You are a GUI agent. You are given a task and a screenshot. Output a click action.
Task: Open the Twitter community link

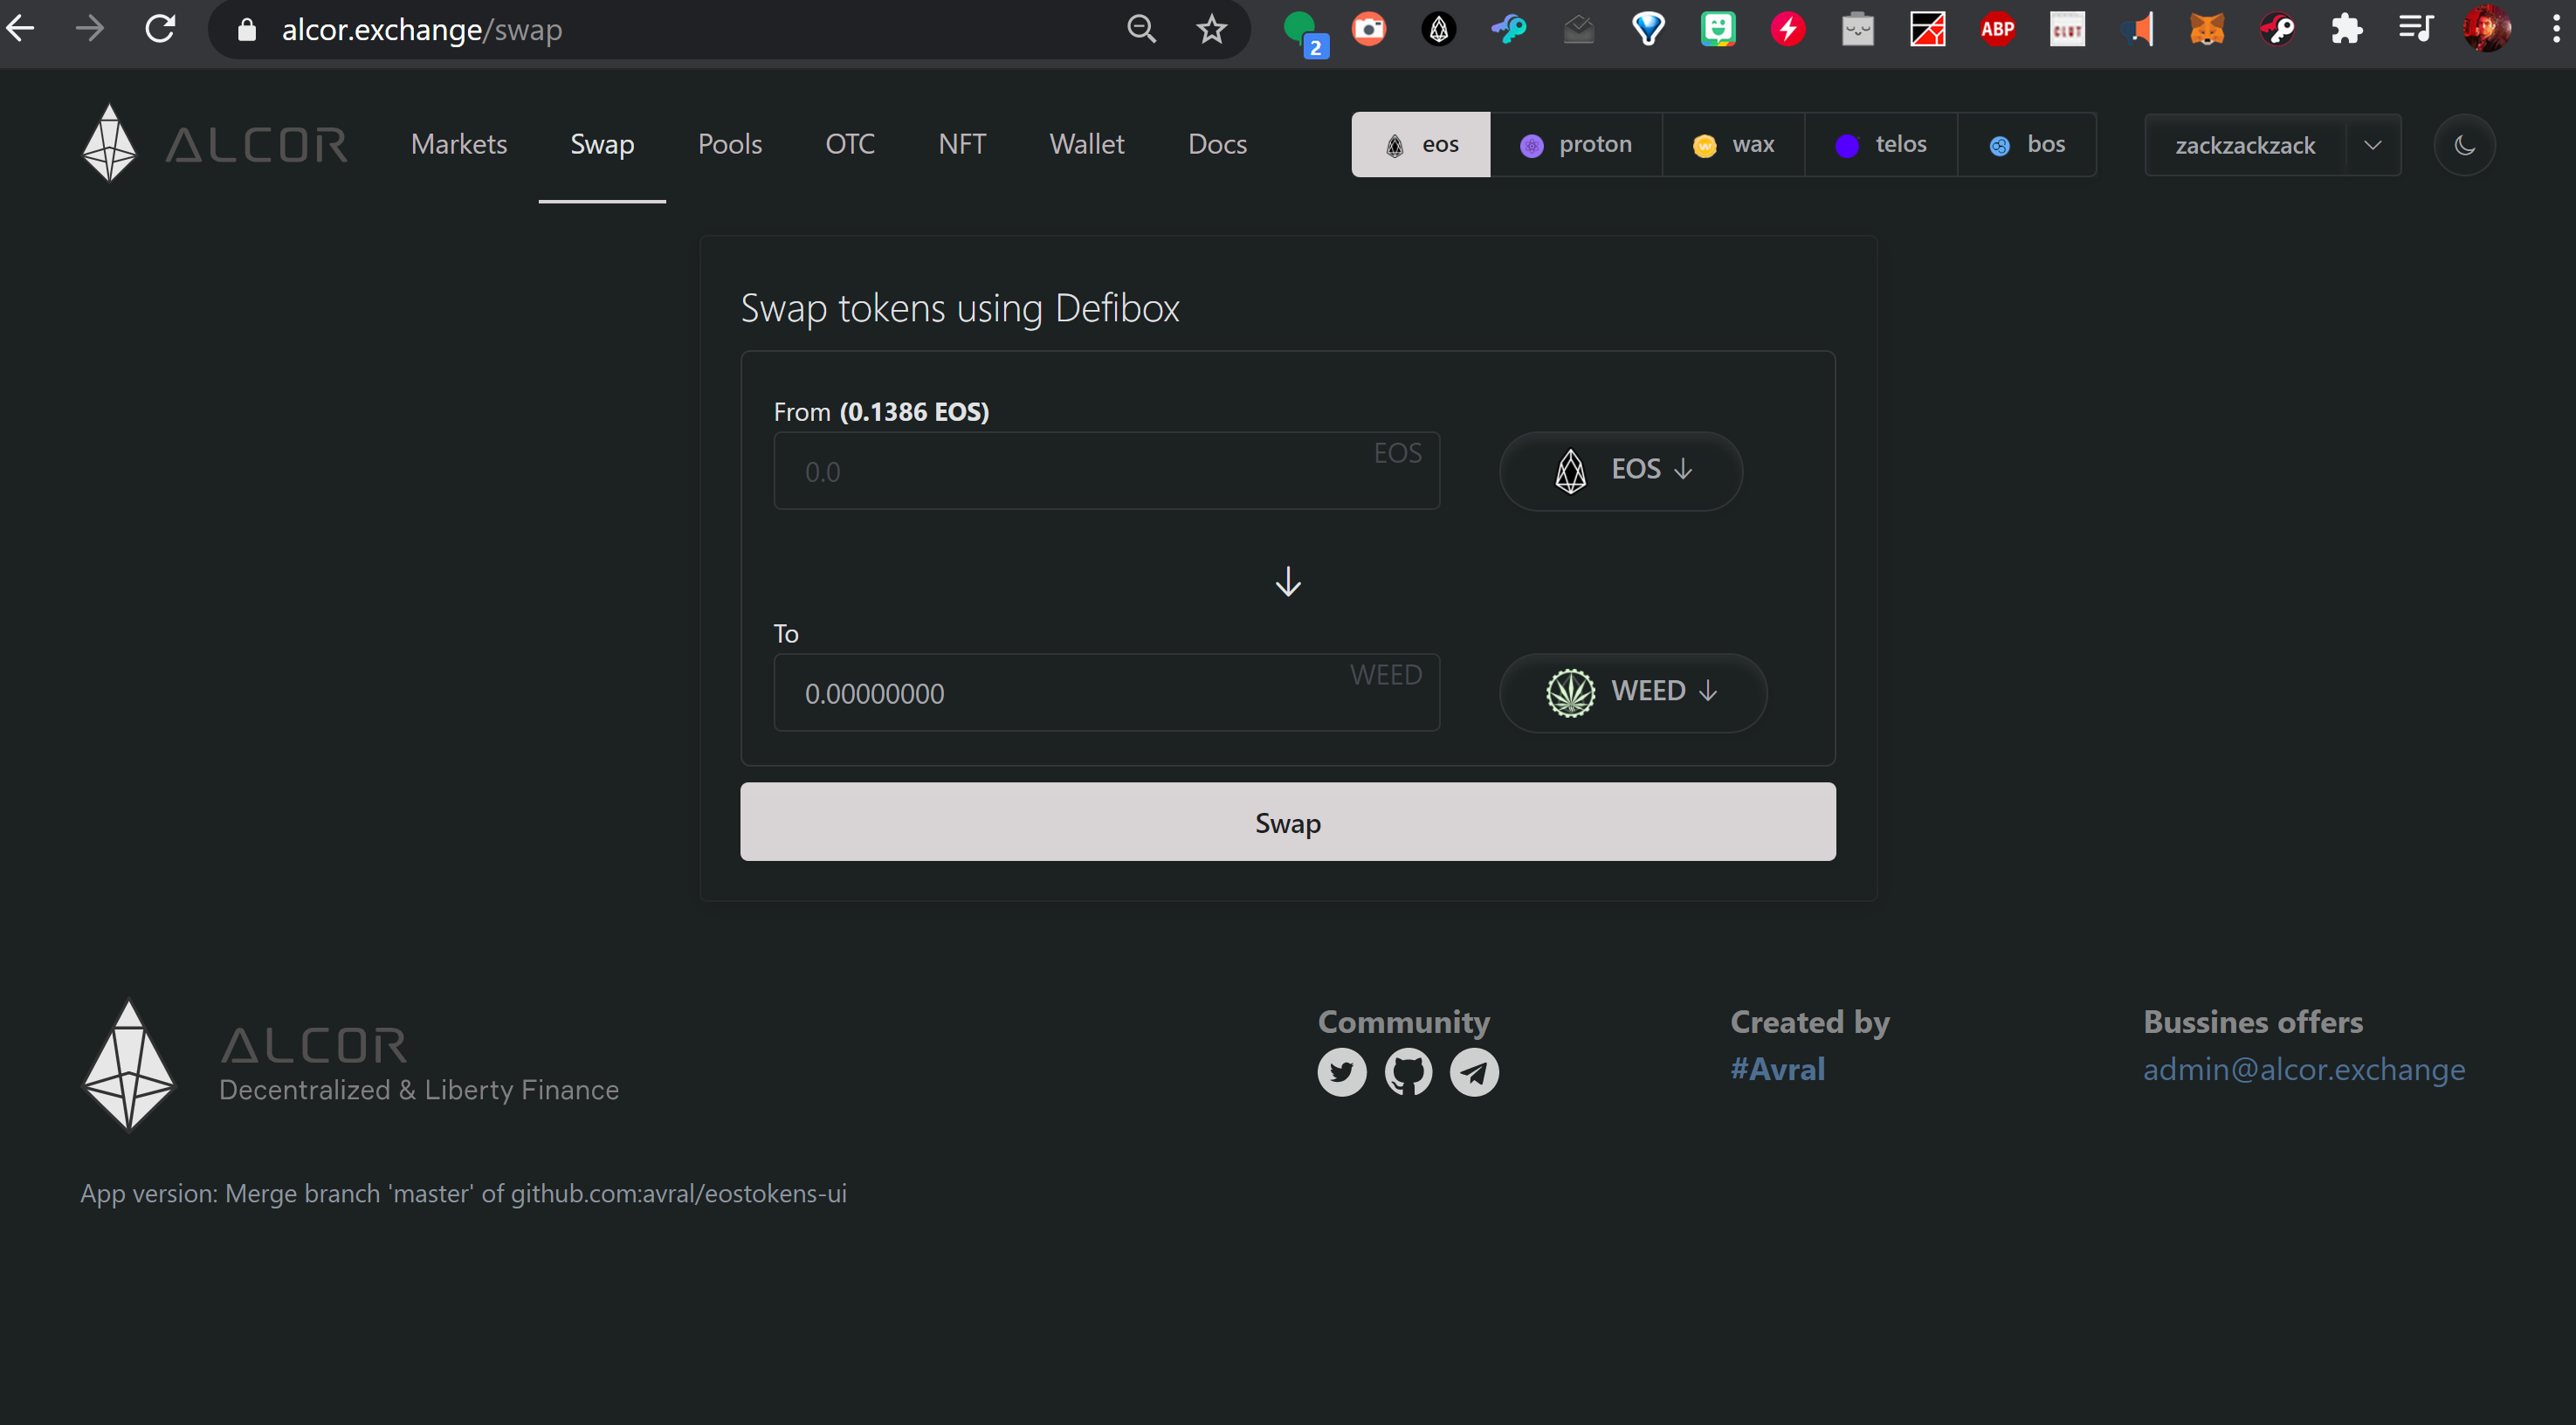[x=1342, y=1072]
